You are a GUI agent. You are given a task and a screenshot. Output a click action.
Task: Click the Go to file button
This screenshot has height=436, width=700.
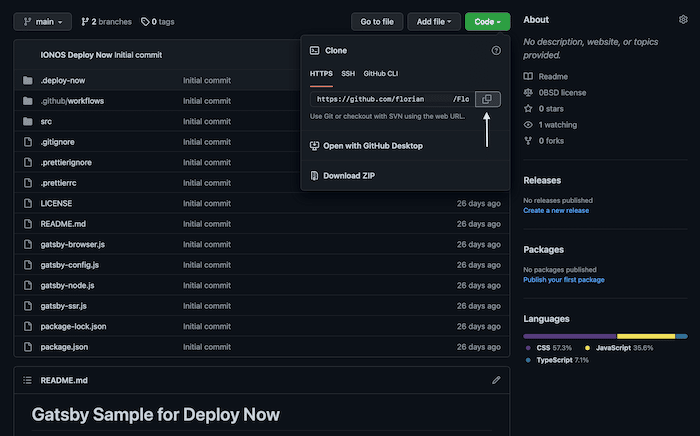pyautogui.click(x=377, y=21)
